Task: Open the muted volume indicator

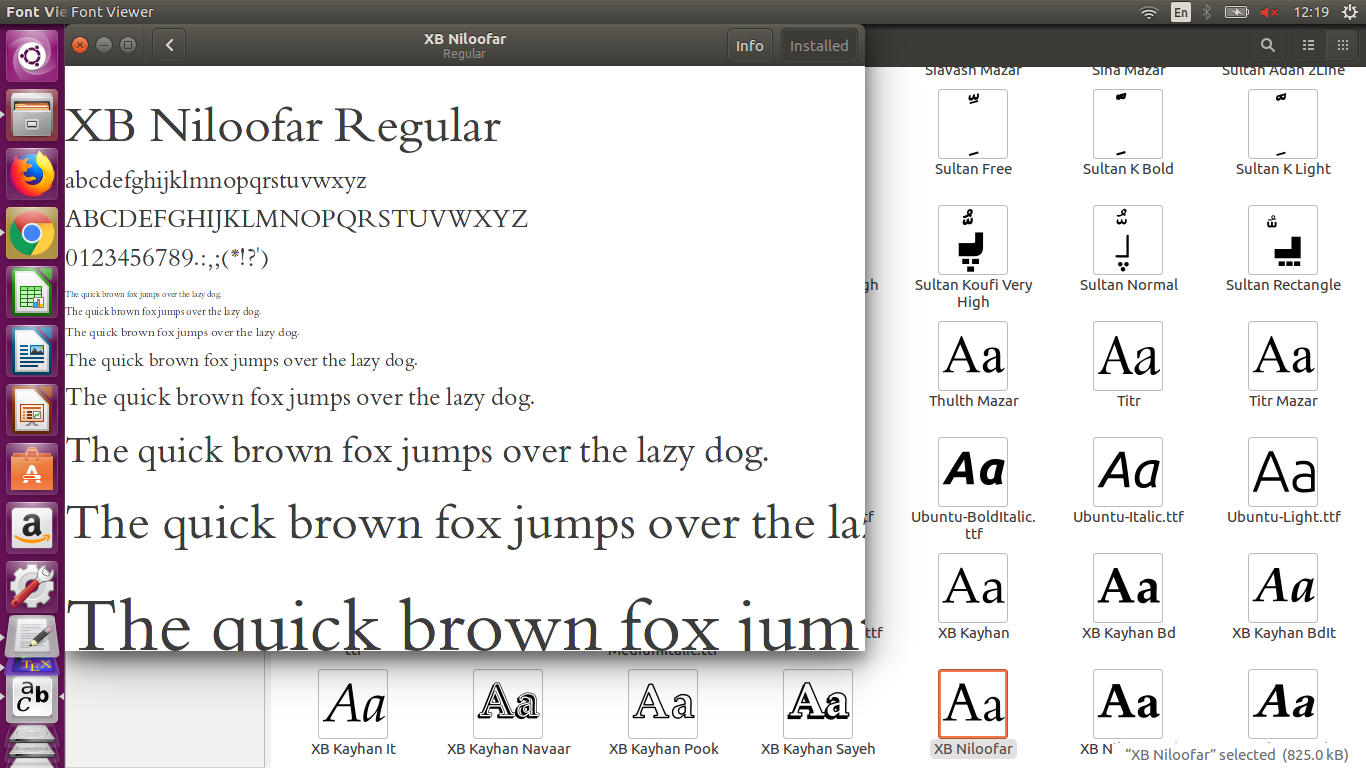Action: (x=1269, y=12)
